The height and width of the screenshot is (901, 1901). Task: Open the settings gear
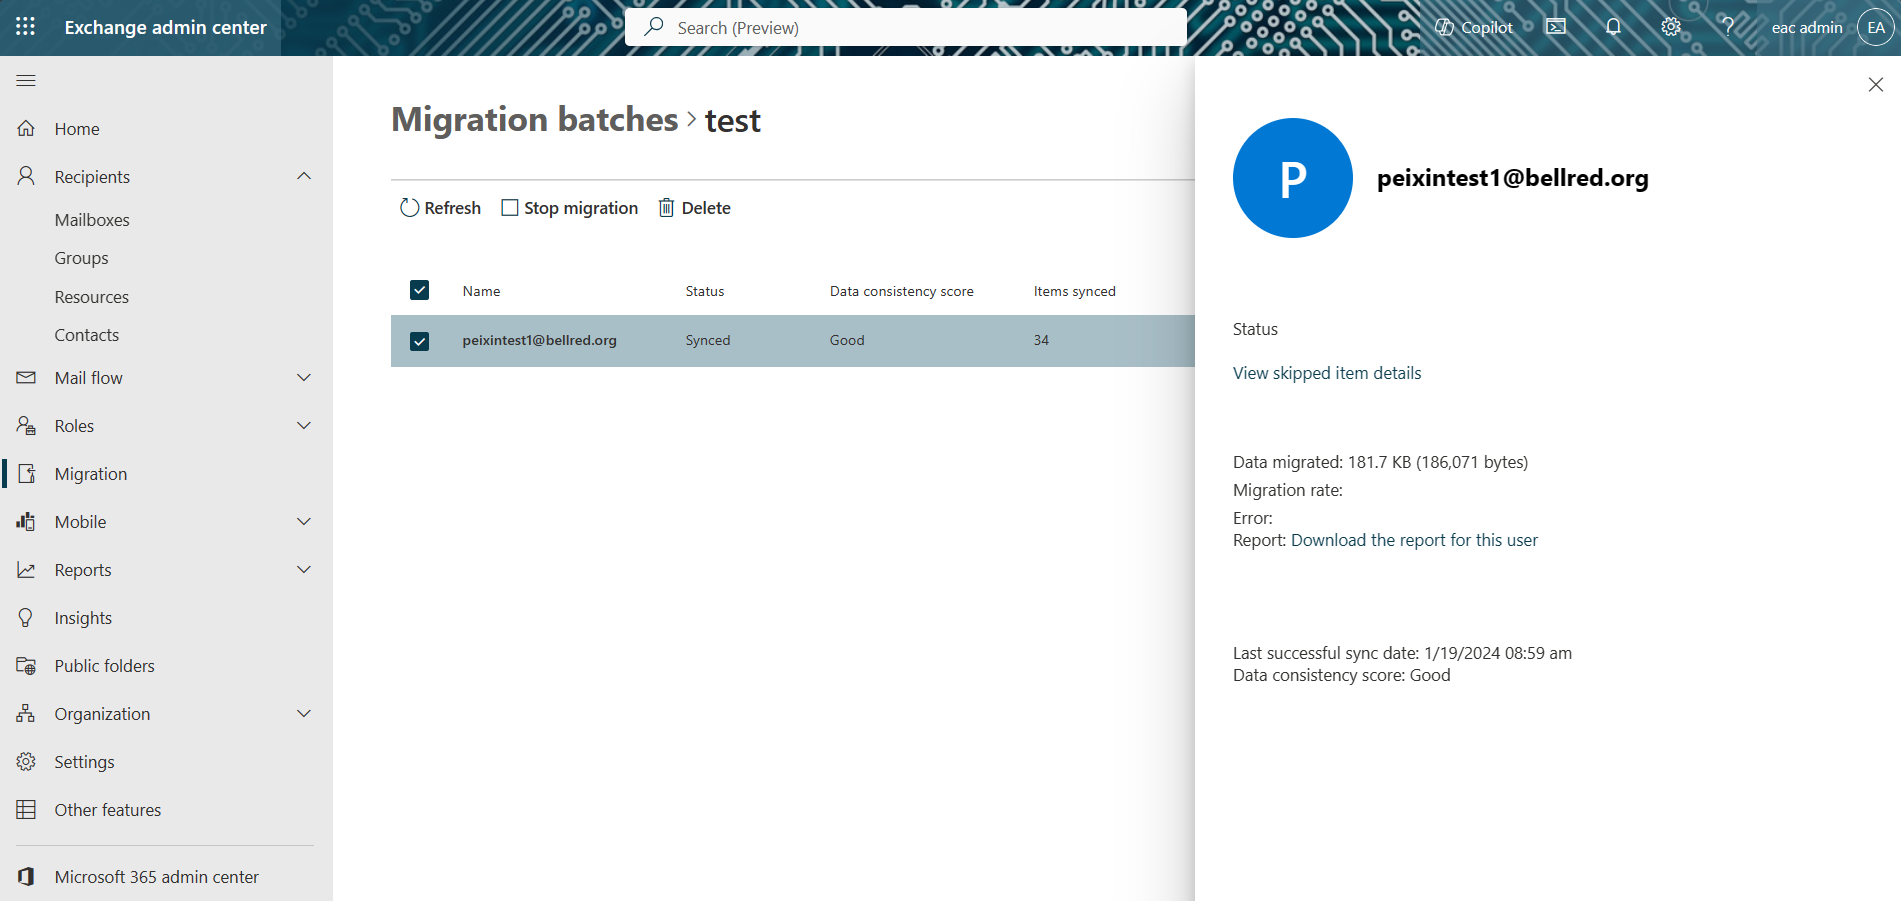(x=1670, y=27)
